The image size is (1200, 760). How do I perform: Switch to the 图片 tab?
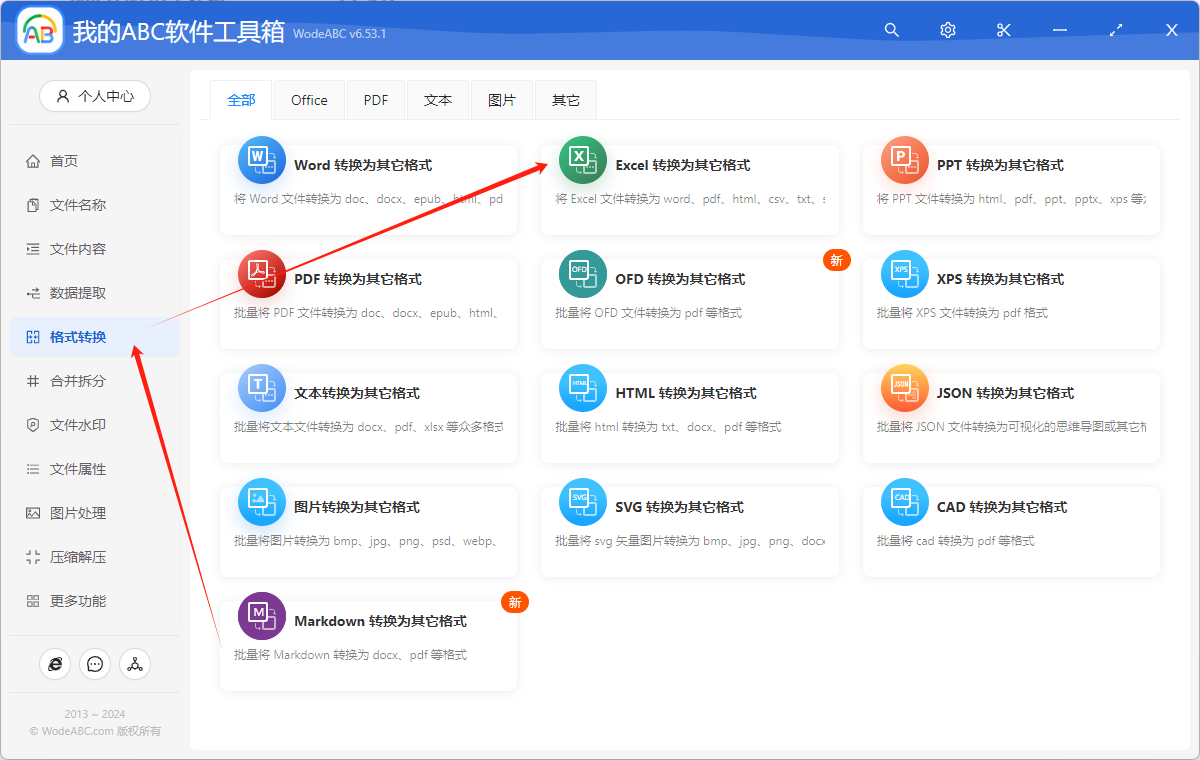pyautogui.click(x=502, y=100)
